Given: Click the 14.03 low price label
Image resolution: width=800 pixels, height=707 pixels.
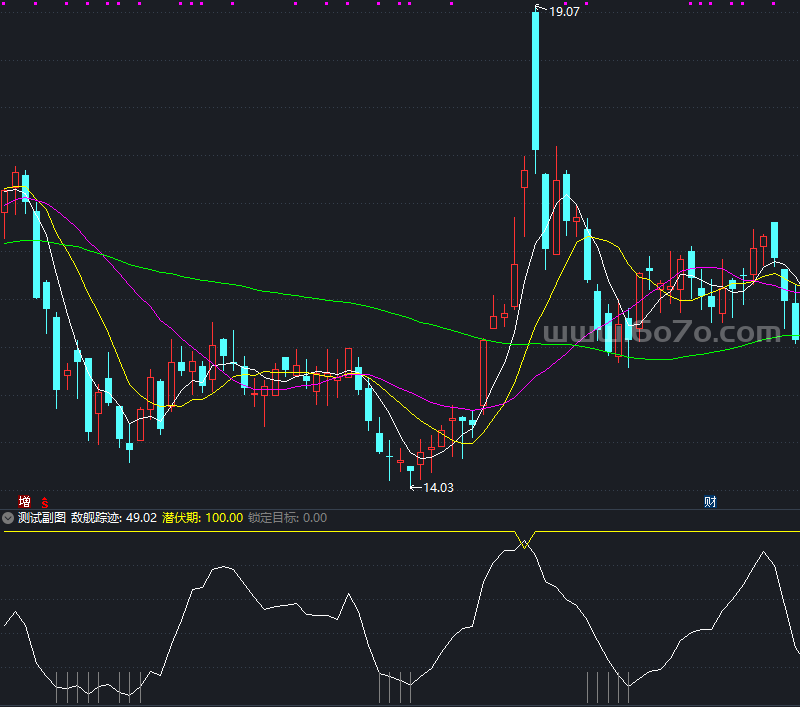Looking at the screenshot, I should [438, 488].
